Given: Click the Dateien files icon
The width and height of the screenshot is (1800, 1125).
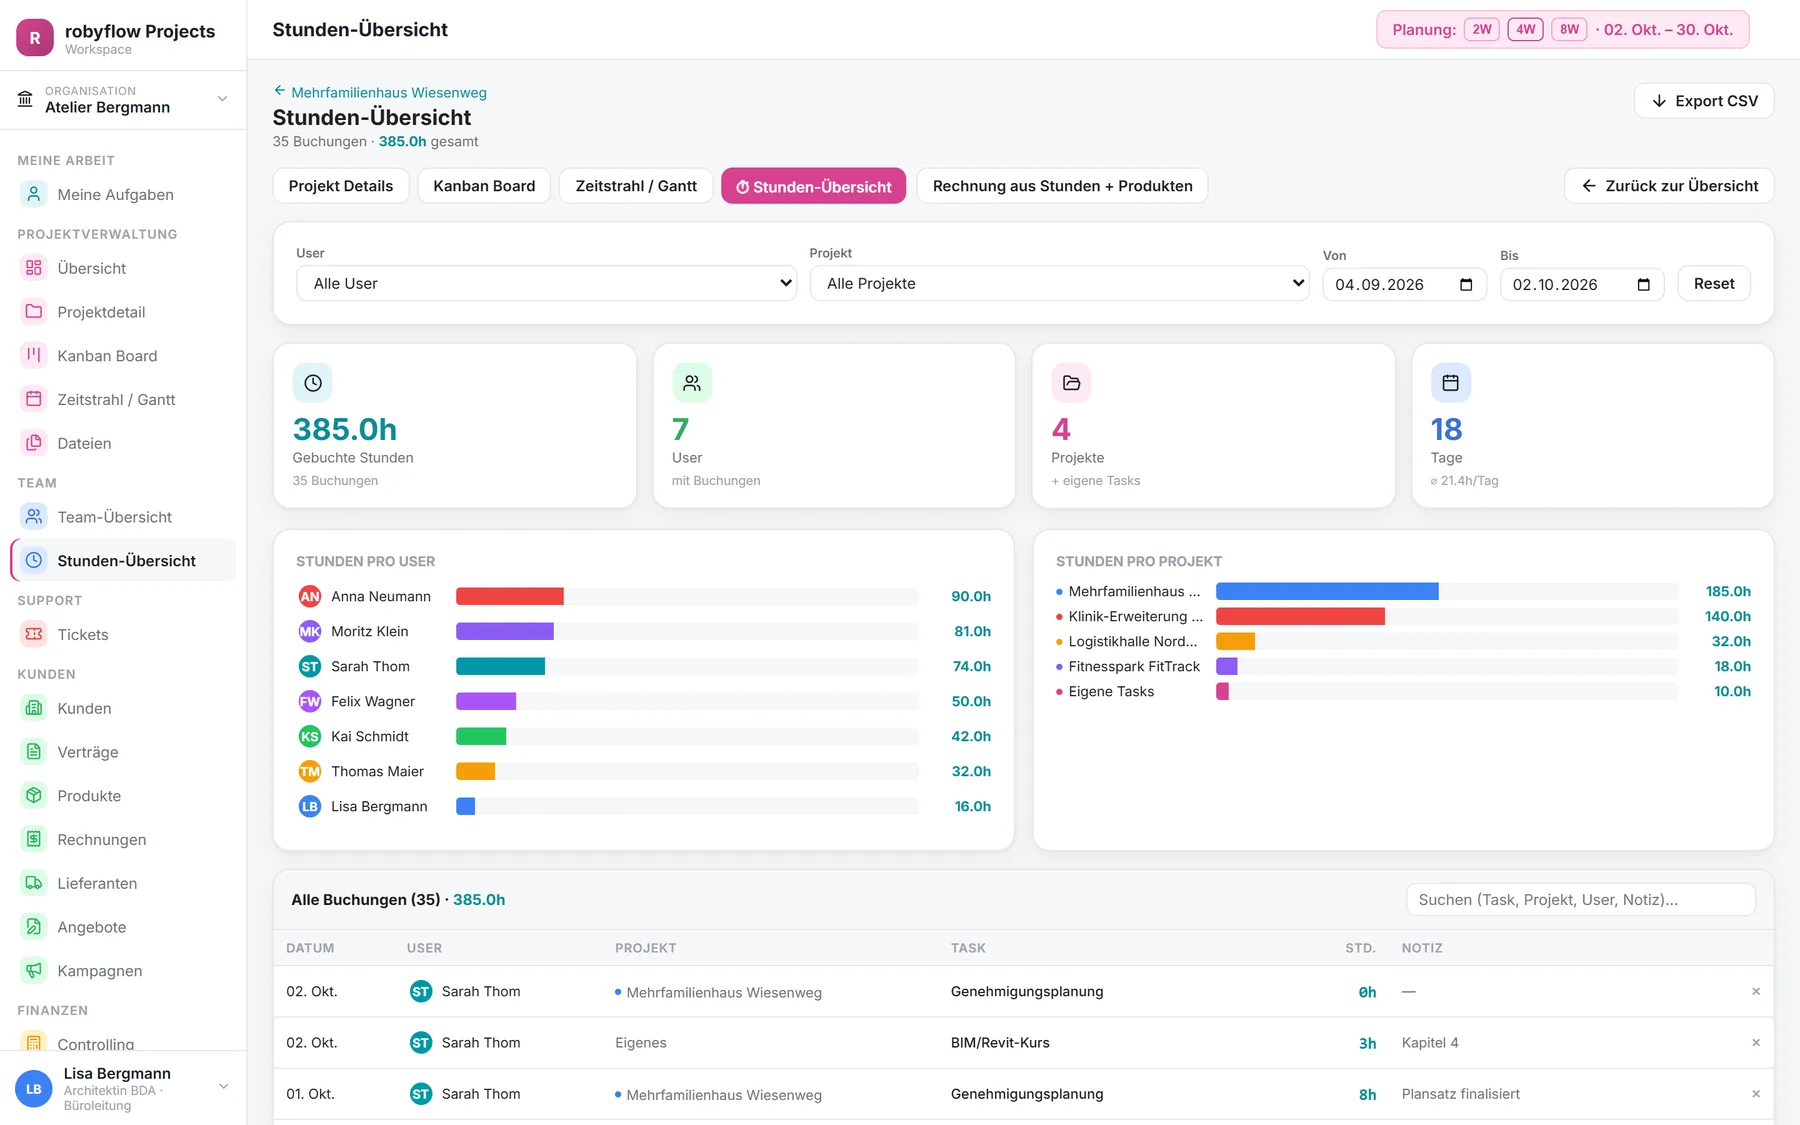Looking at the screenshot, I should [x=34, y=443].
